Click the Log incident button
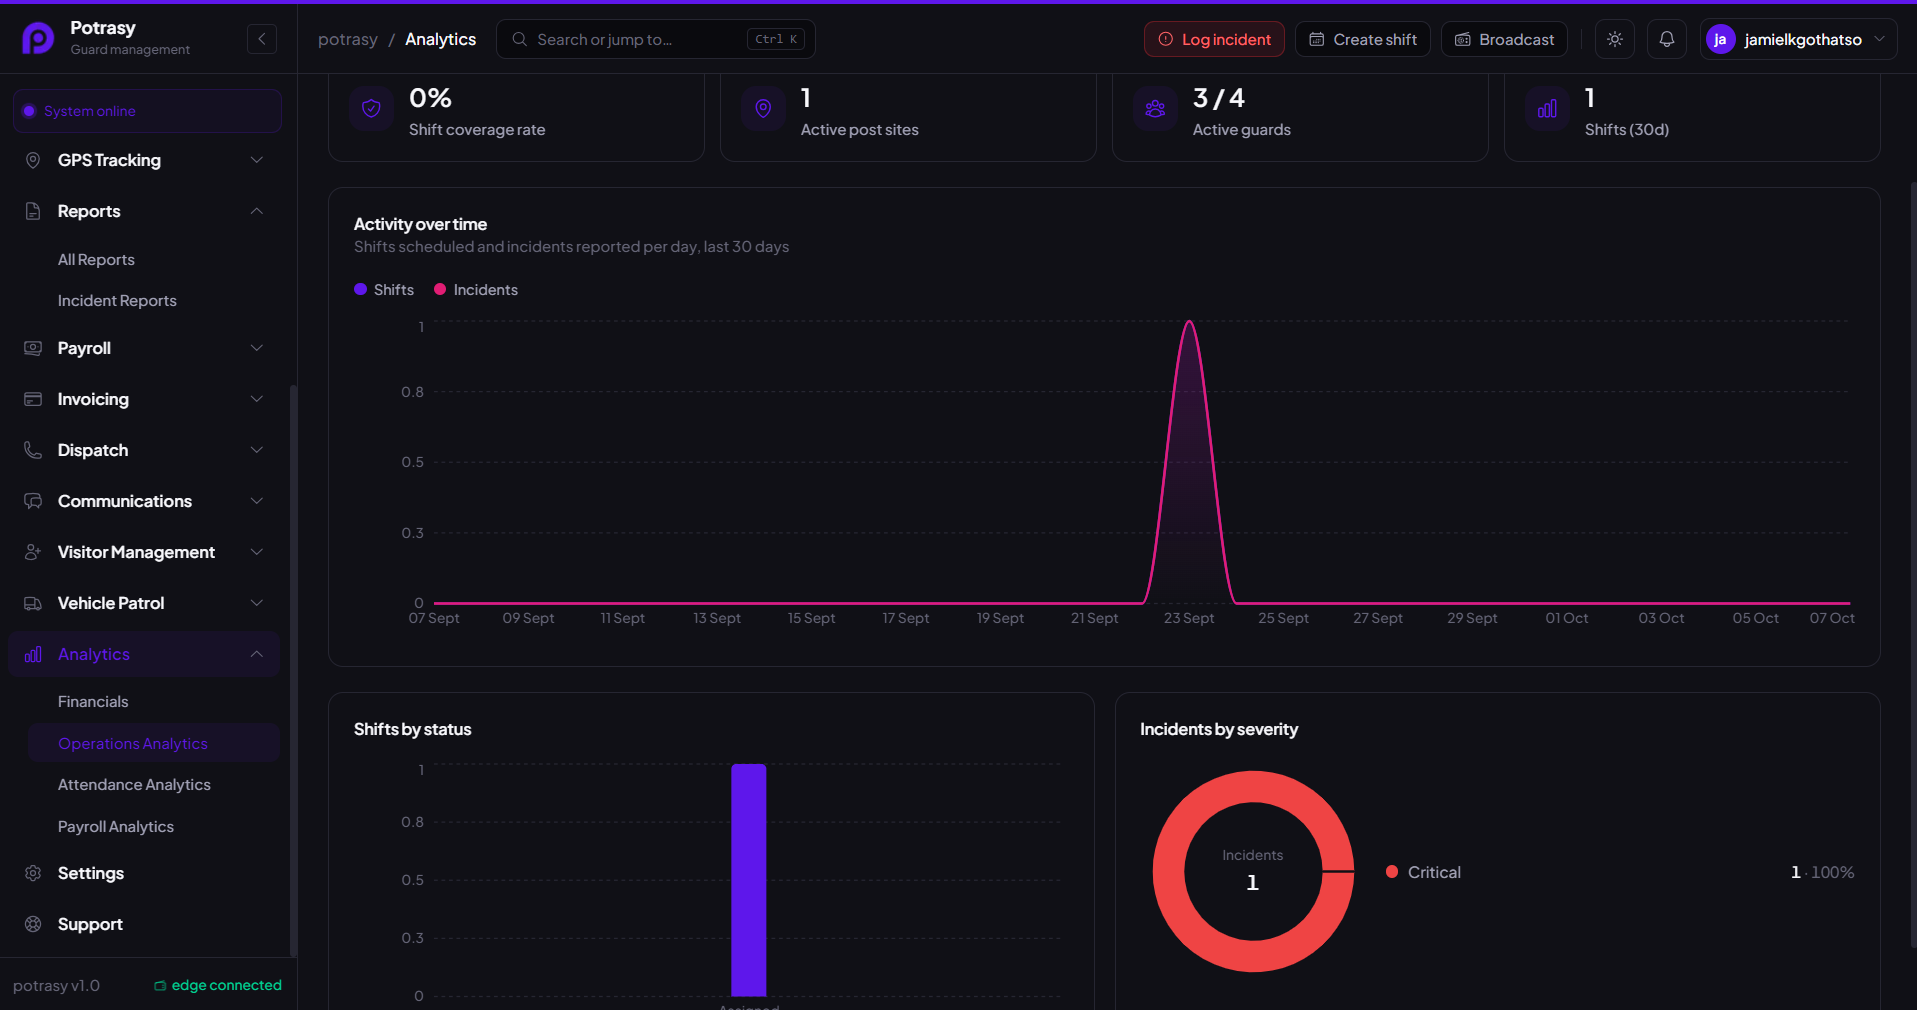This screenshot has height=1010, width=1917. (1214, 39)
